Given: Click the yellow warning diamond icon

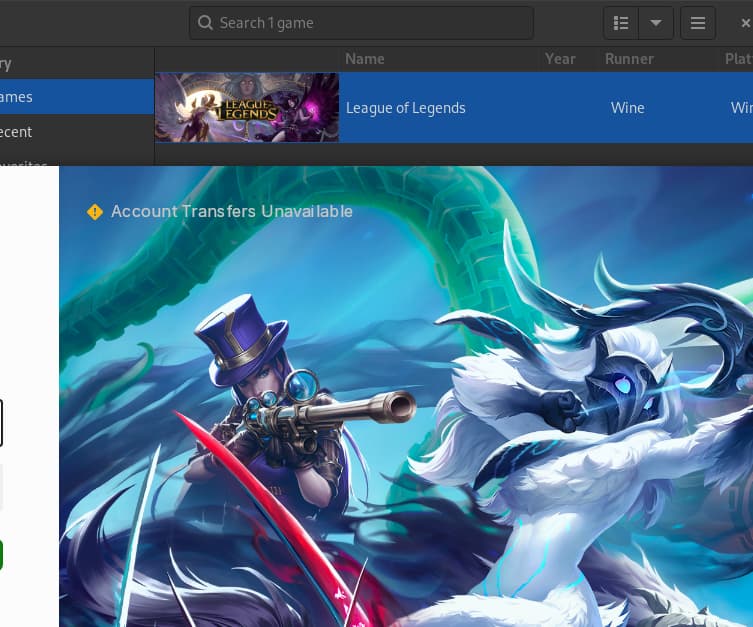Looking at the screenshot, I should pos(95,212).
